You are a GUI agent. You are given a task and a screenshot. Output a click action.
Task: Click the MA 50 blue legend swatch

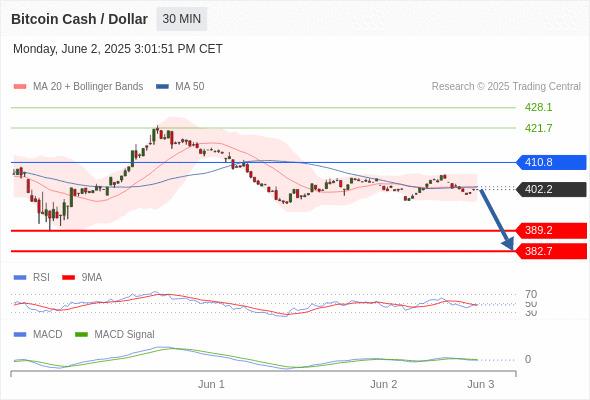point(162,87)
